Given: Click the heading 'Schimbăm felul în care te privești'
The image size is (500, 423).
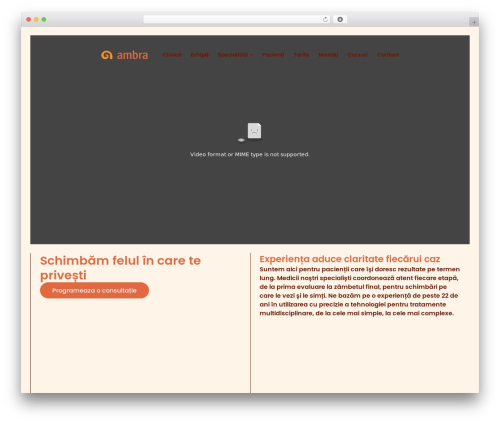Looking at the screenshot, I should (120, 268).
